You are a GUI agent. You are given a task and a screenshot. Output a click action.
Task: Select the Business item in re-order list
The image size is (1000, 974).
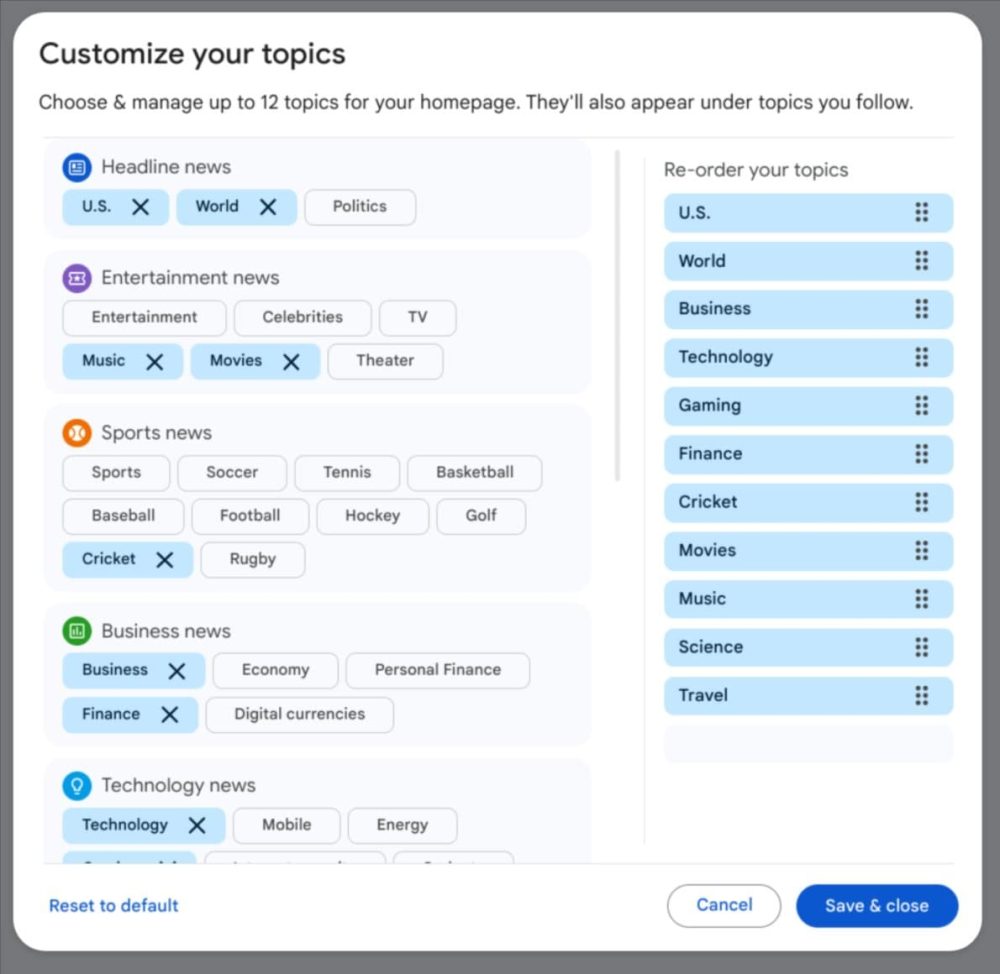point(780,309)
